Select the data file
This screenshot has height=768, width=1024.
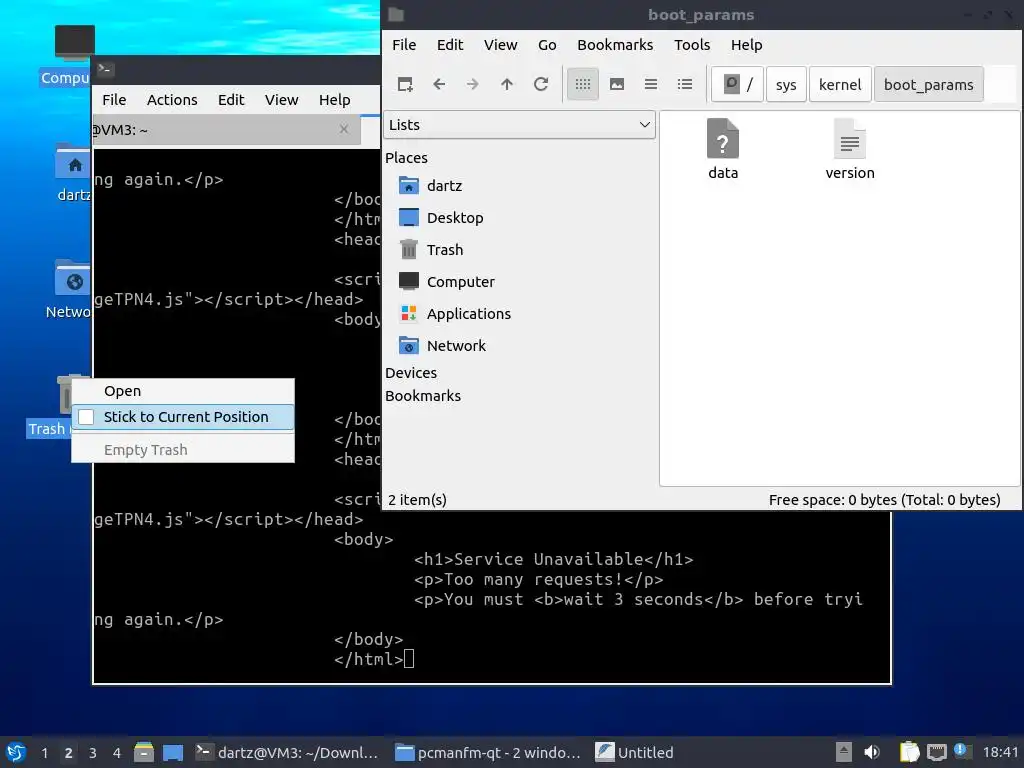click(x=723, y=150)
